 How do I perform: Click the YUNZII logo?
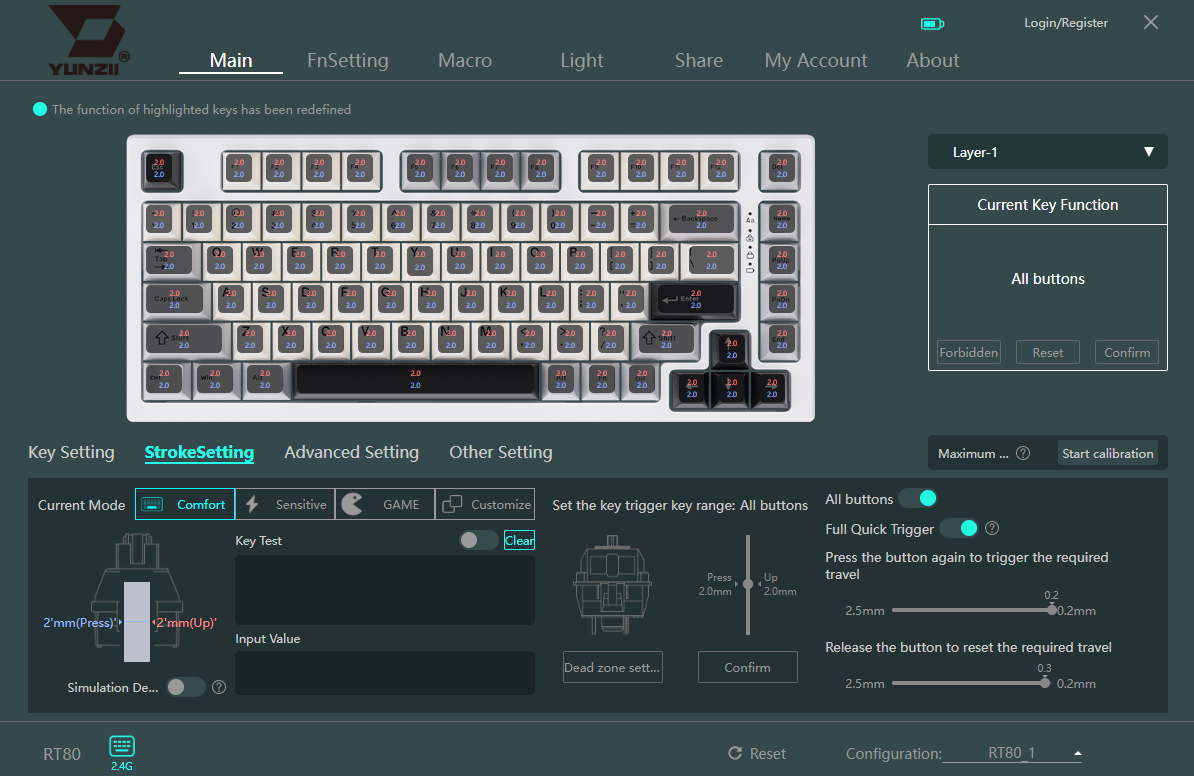88,40
